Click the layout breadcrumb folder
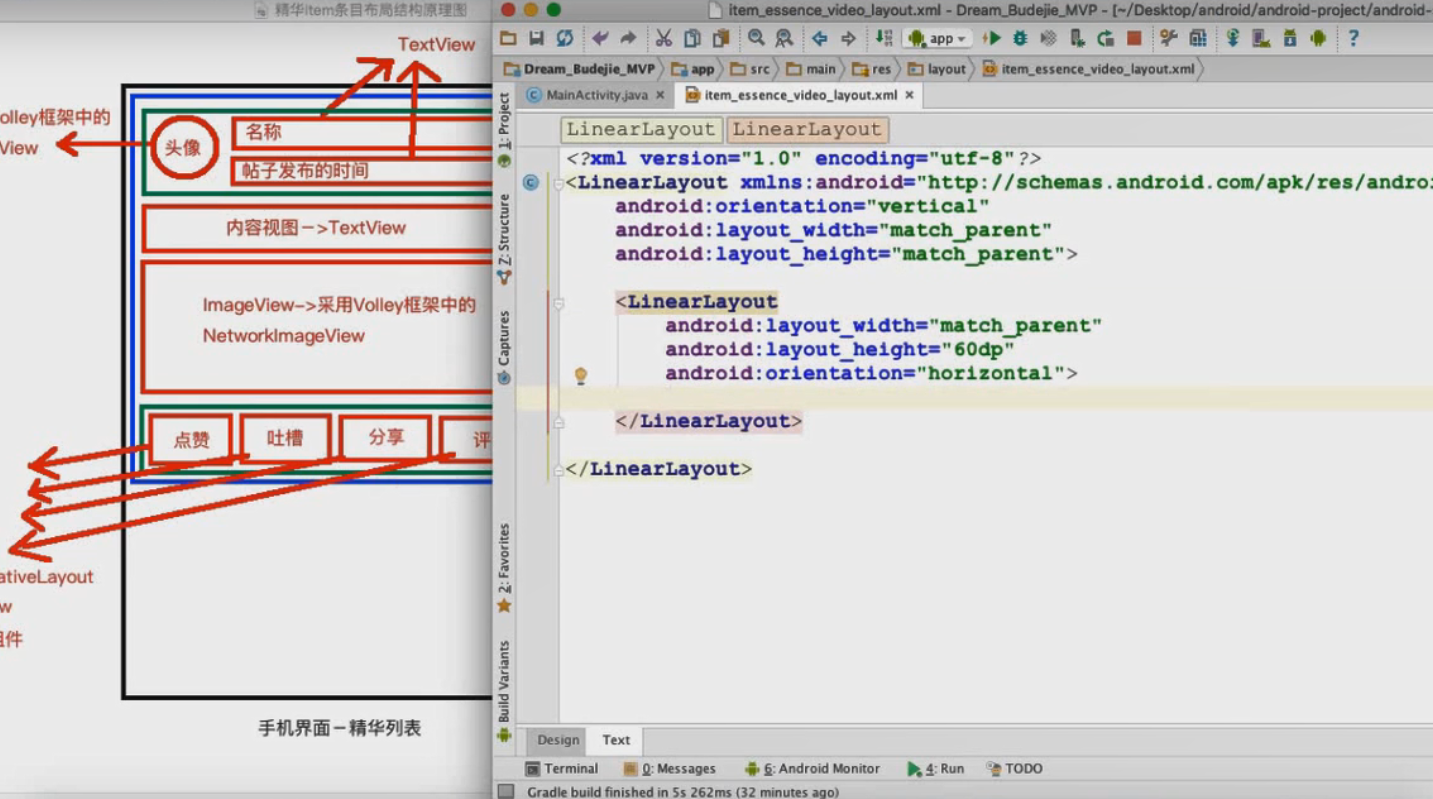 (x=937, y=69)
